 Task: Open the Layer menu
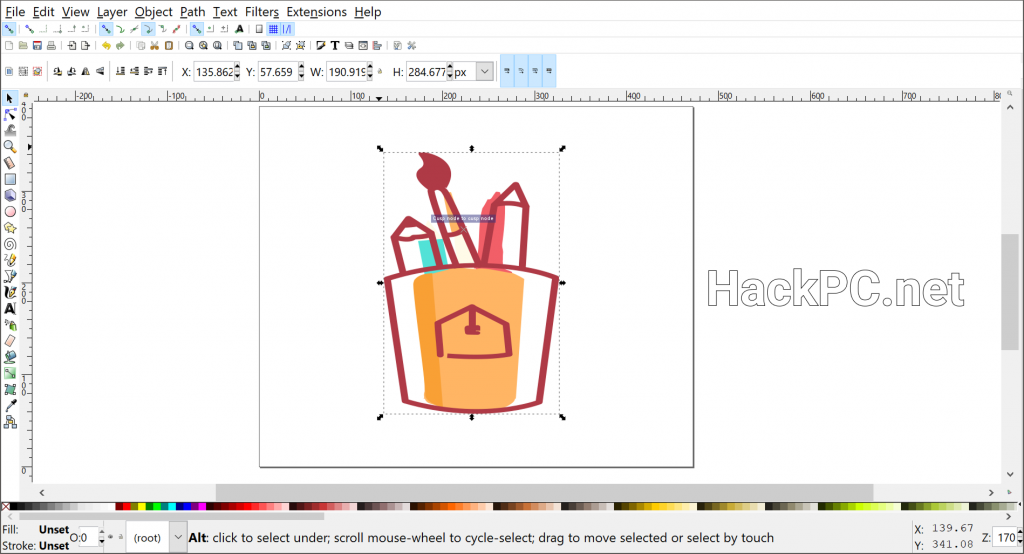coord(112,12)
